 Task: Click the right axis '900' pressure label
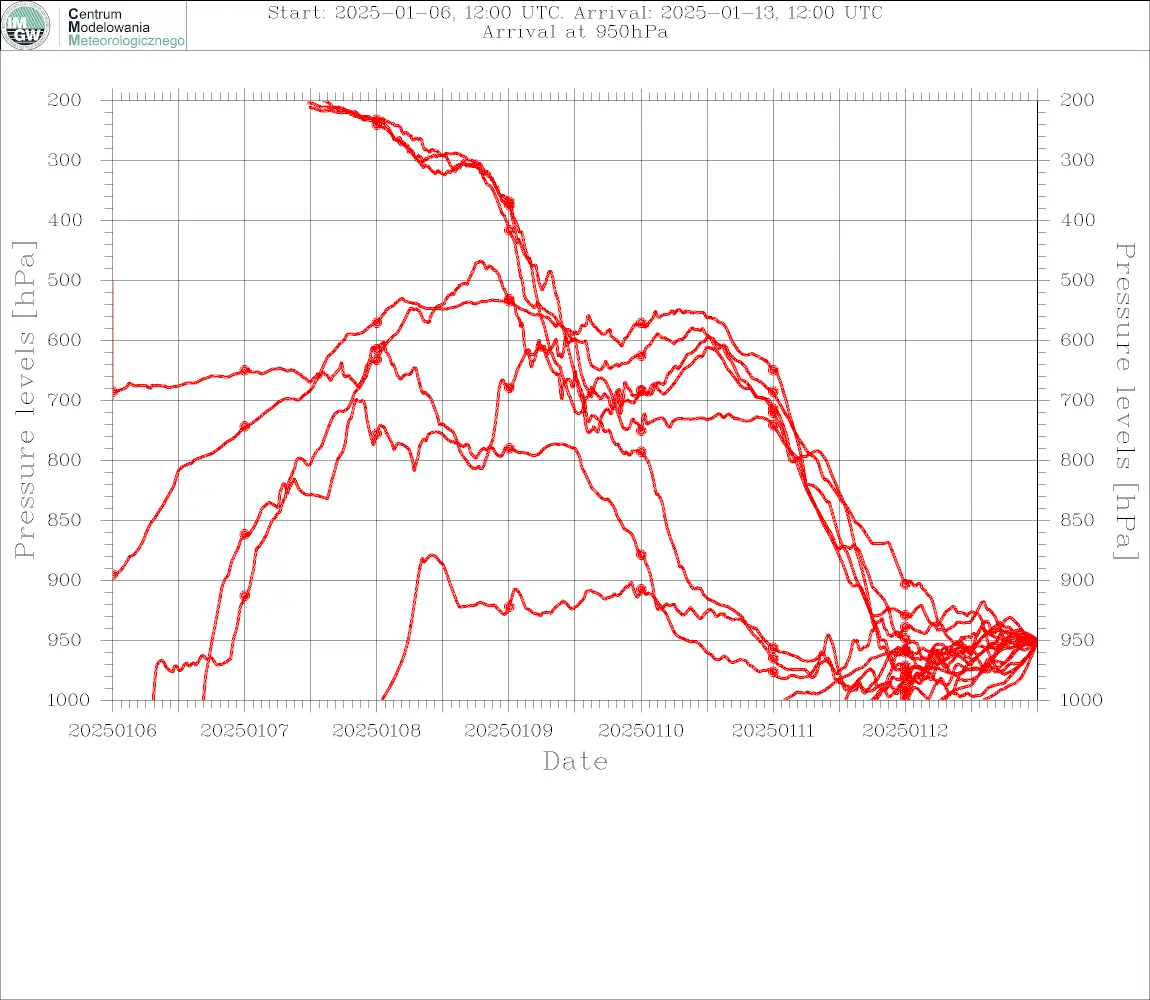[1077, 580]
